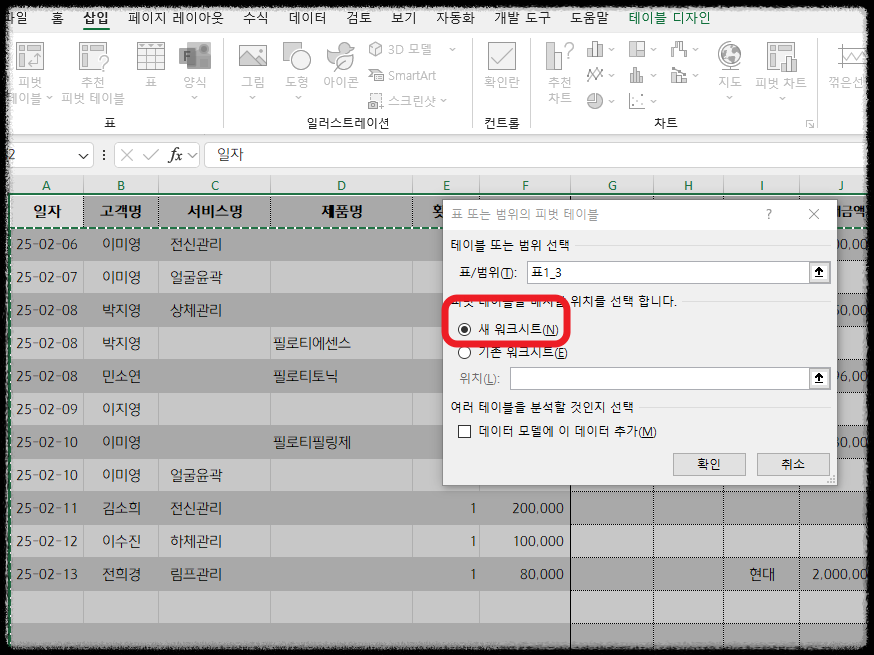
Task: Collapse dialog via 표/범위 range selector arrow
Action: point(818,272)
